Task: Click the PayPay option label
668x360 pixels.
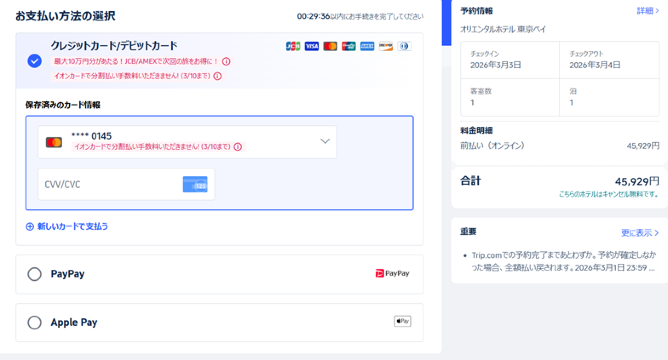Action: point(67,274)
